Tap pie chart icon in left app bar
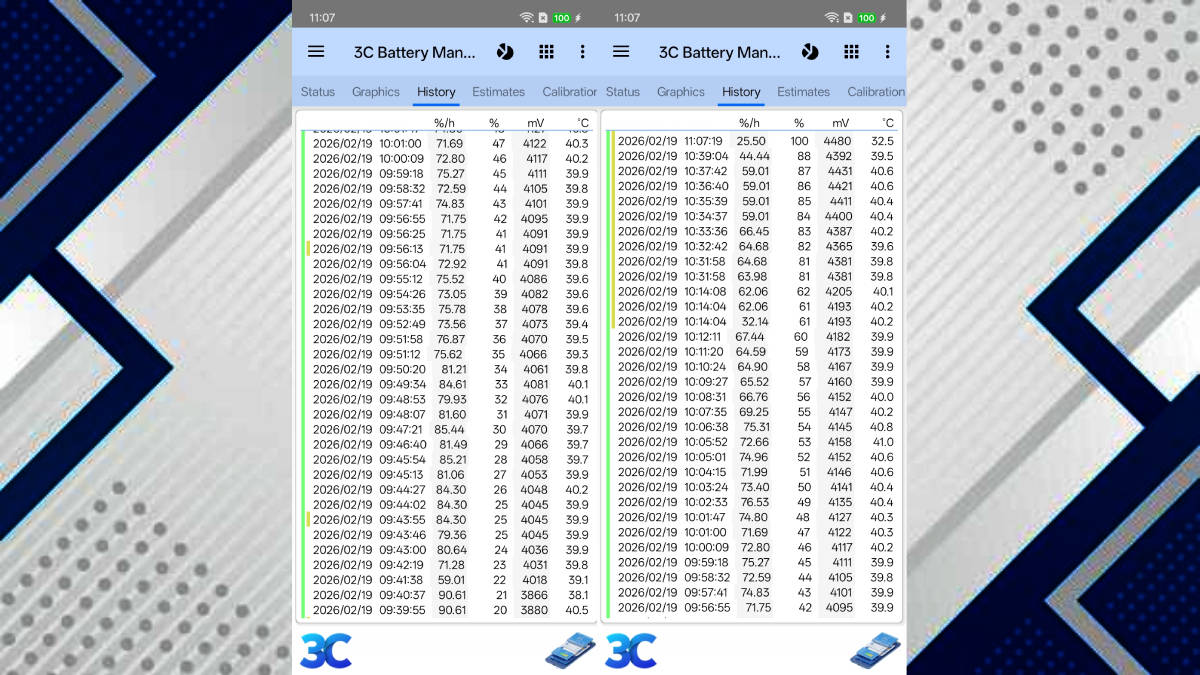Viewport: 1200px width, 675px height. 505,52
